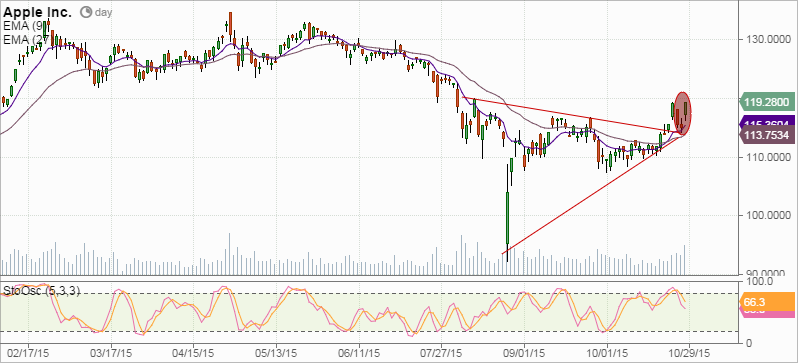The width and height of the screenshot is (798, 363).
Task: Click the StoOsc (5,3,3) indicator label
Action: [x=41, y=291]
